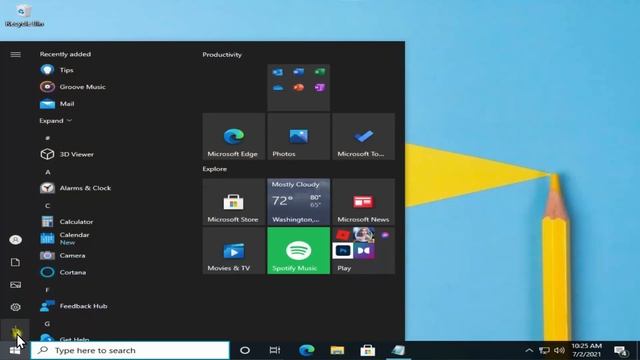Click the taskbar search box

[x=130, y=350]
